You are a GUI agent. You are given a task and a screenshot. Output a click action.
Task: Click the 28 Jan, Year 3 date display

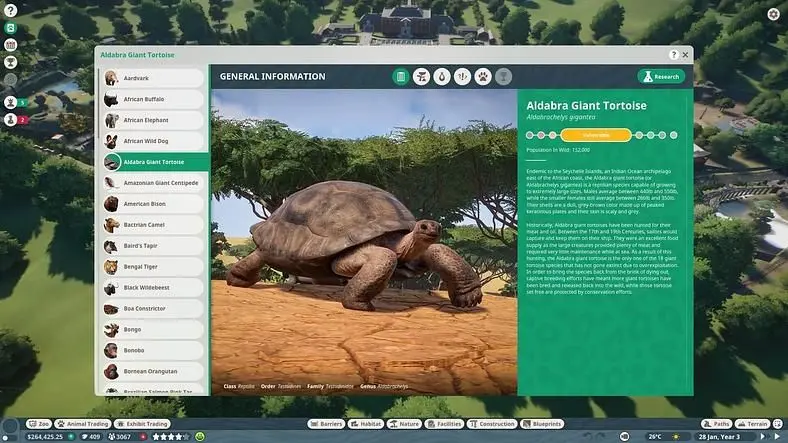pos(719,437)
